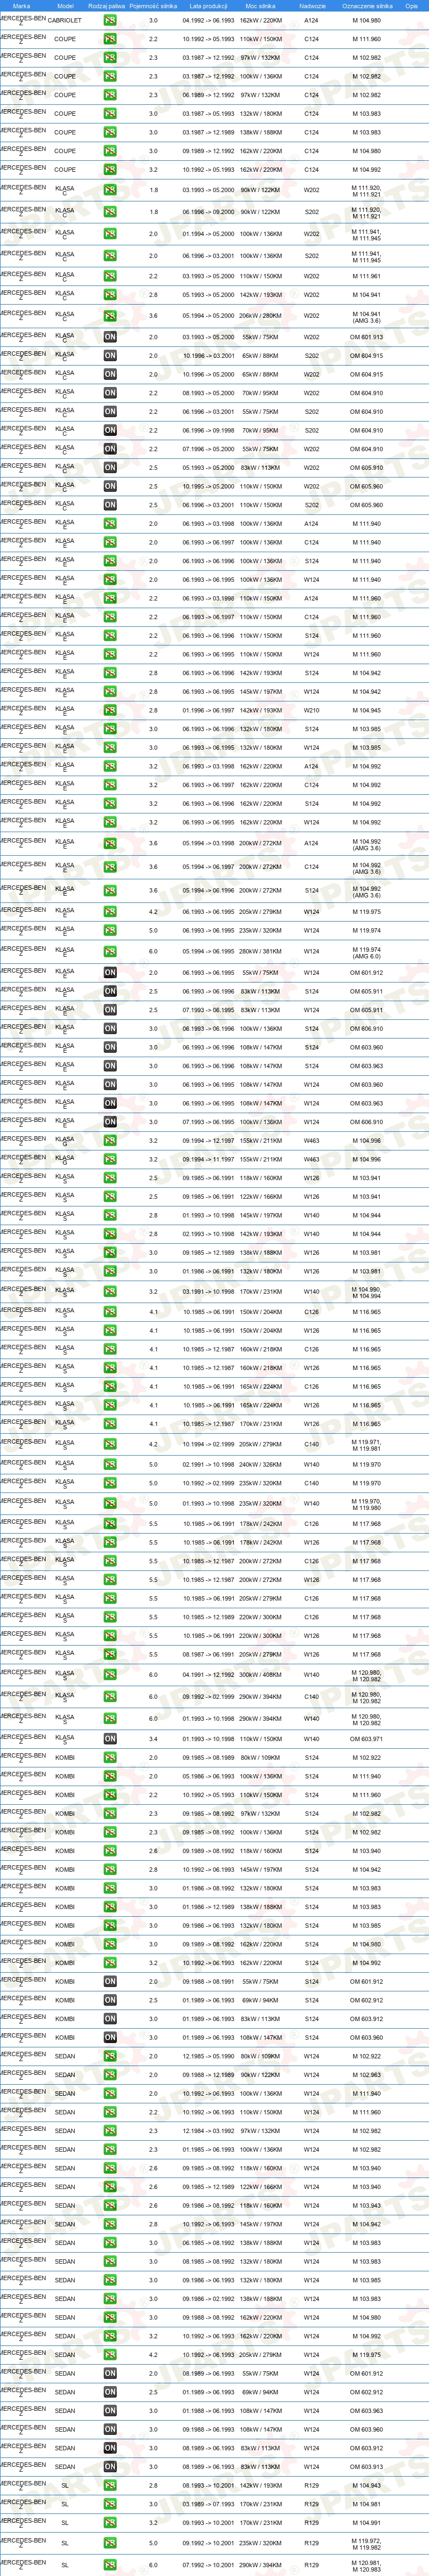Click ON diesel icon in KLASA S 3.4 row
This screenshot has width=429, height=2576.
coord(110,1738)
